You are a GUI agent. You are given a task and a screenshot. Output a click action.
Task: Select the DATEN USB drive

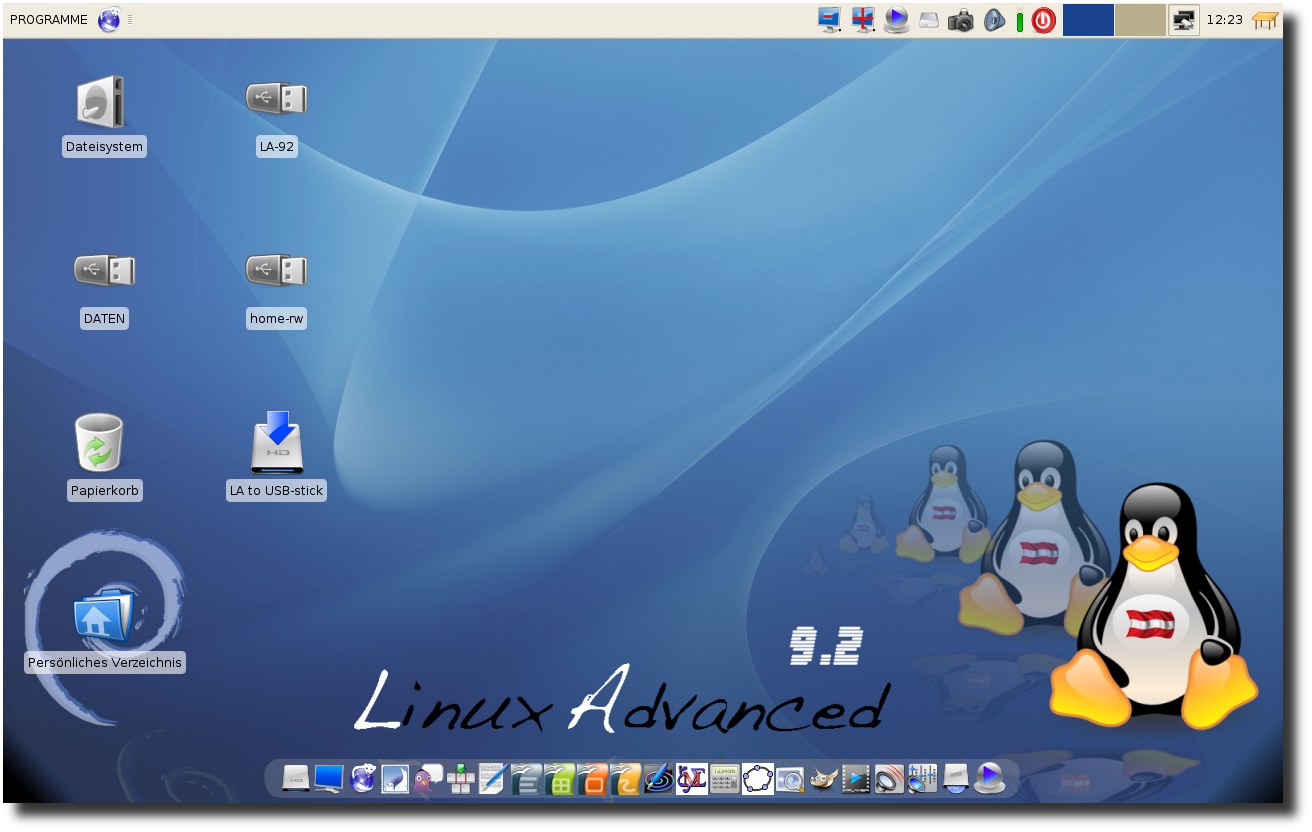pos(104,289)
